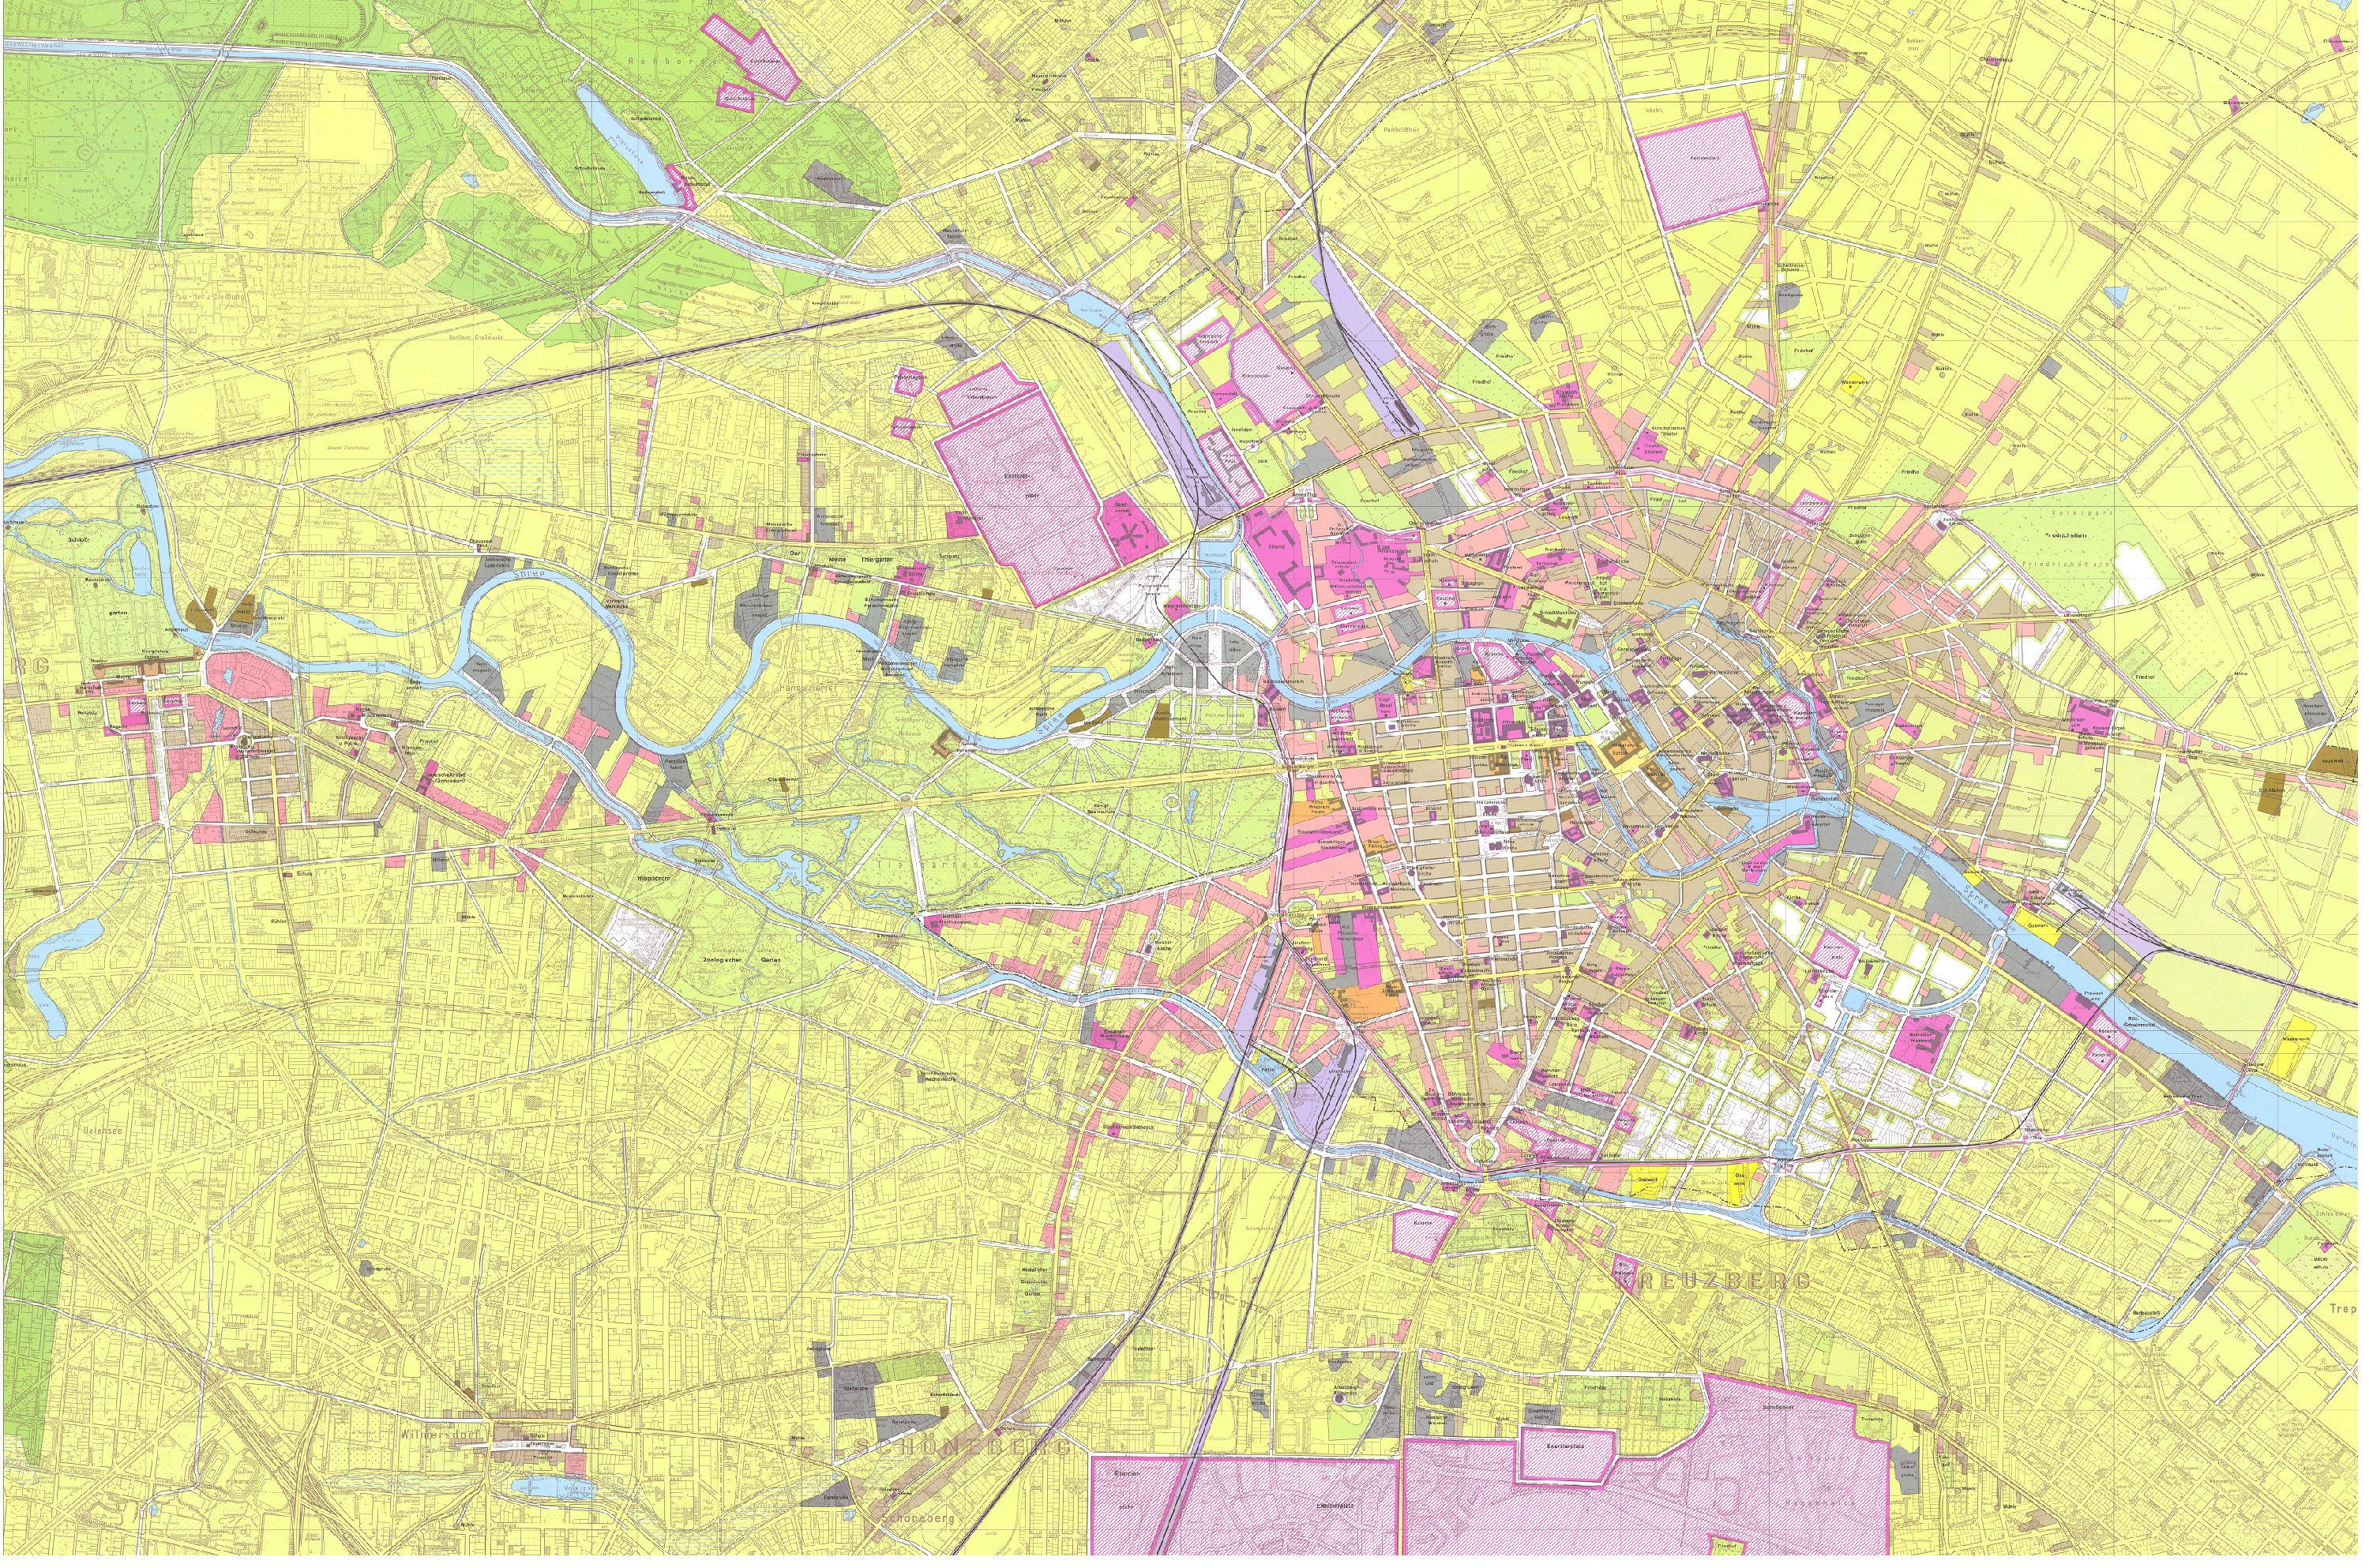
Task: Click the SCHÖNEBERG district label
Action: point(962,1448)
